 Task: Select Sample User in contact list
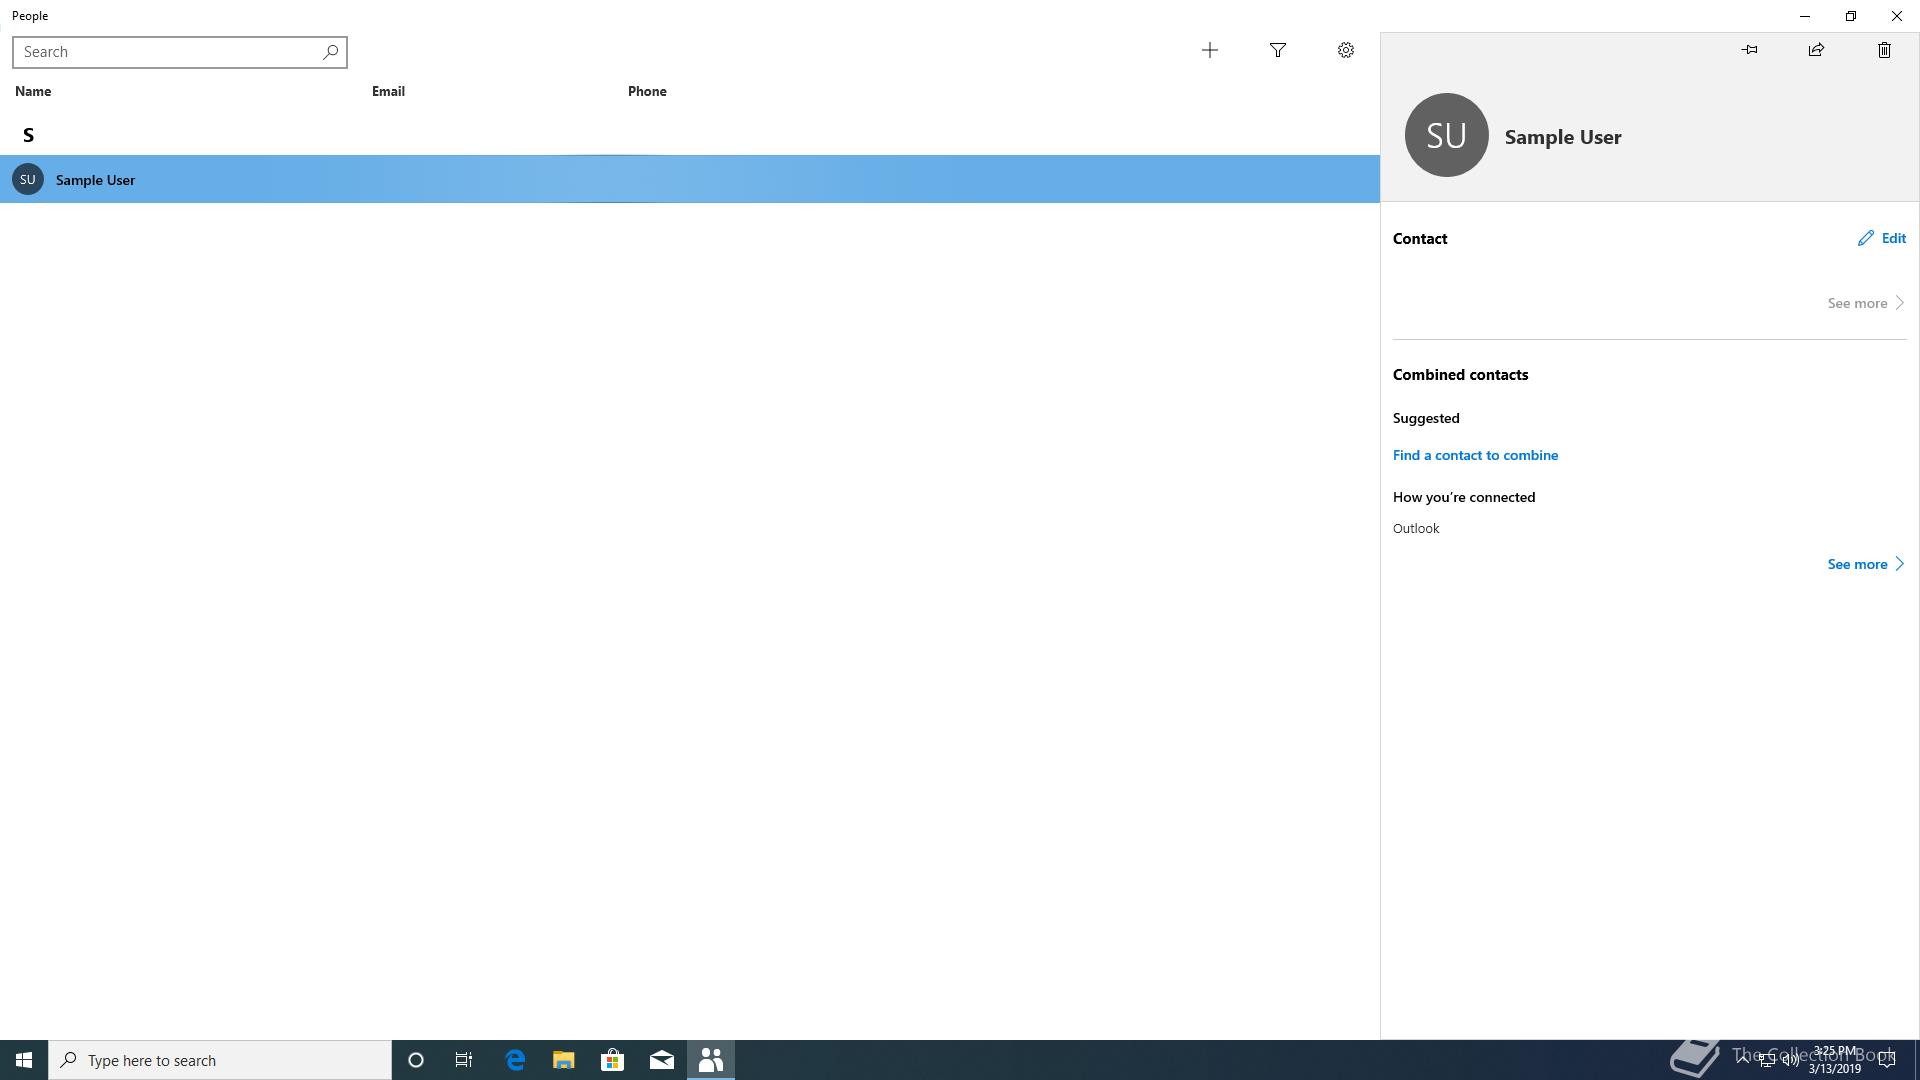click(95, 180)
